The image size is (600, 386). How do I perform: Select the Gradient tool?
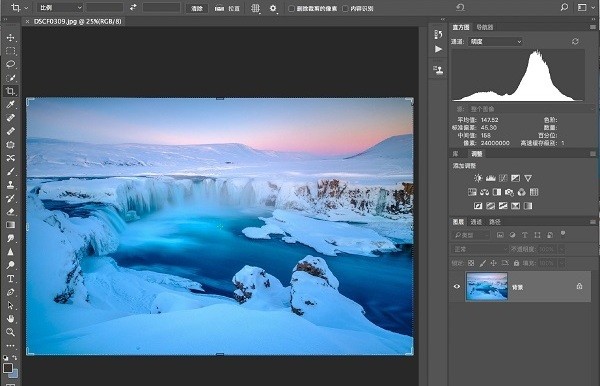point(10,225)
